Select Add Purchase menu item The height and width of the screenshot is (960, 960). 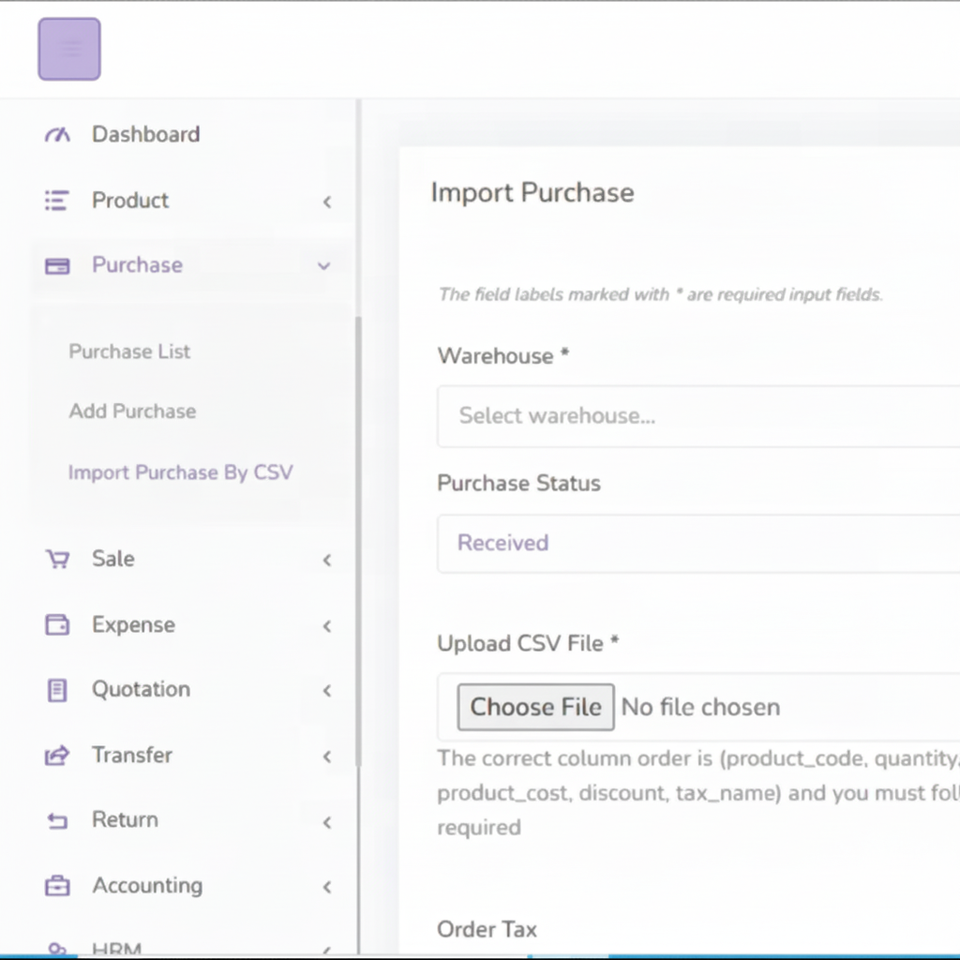coord(132,411)
